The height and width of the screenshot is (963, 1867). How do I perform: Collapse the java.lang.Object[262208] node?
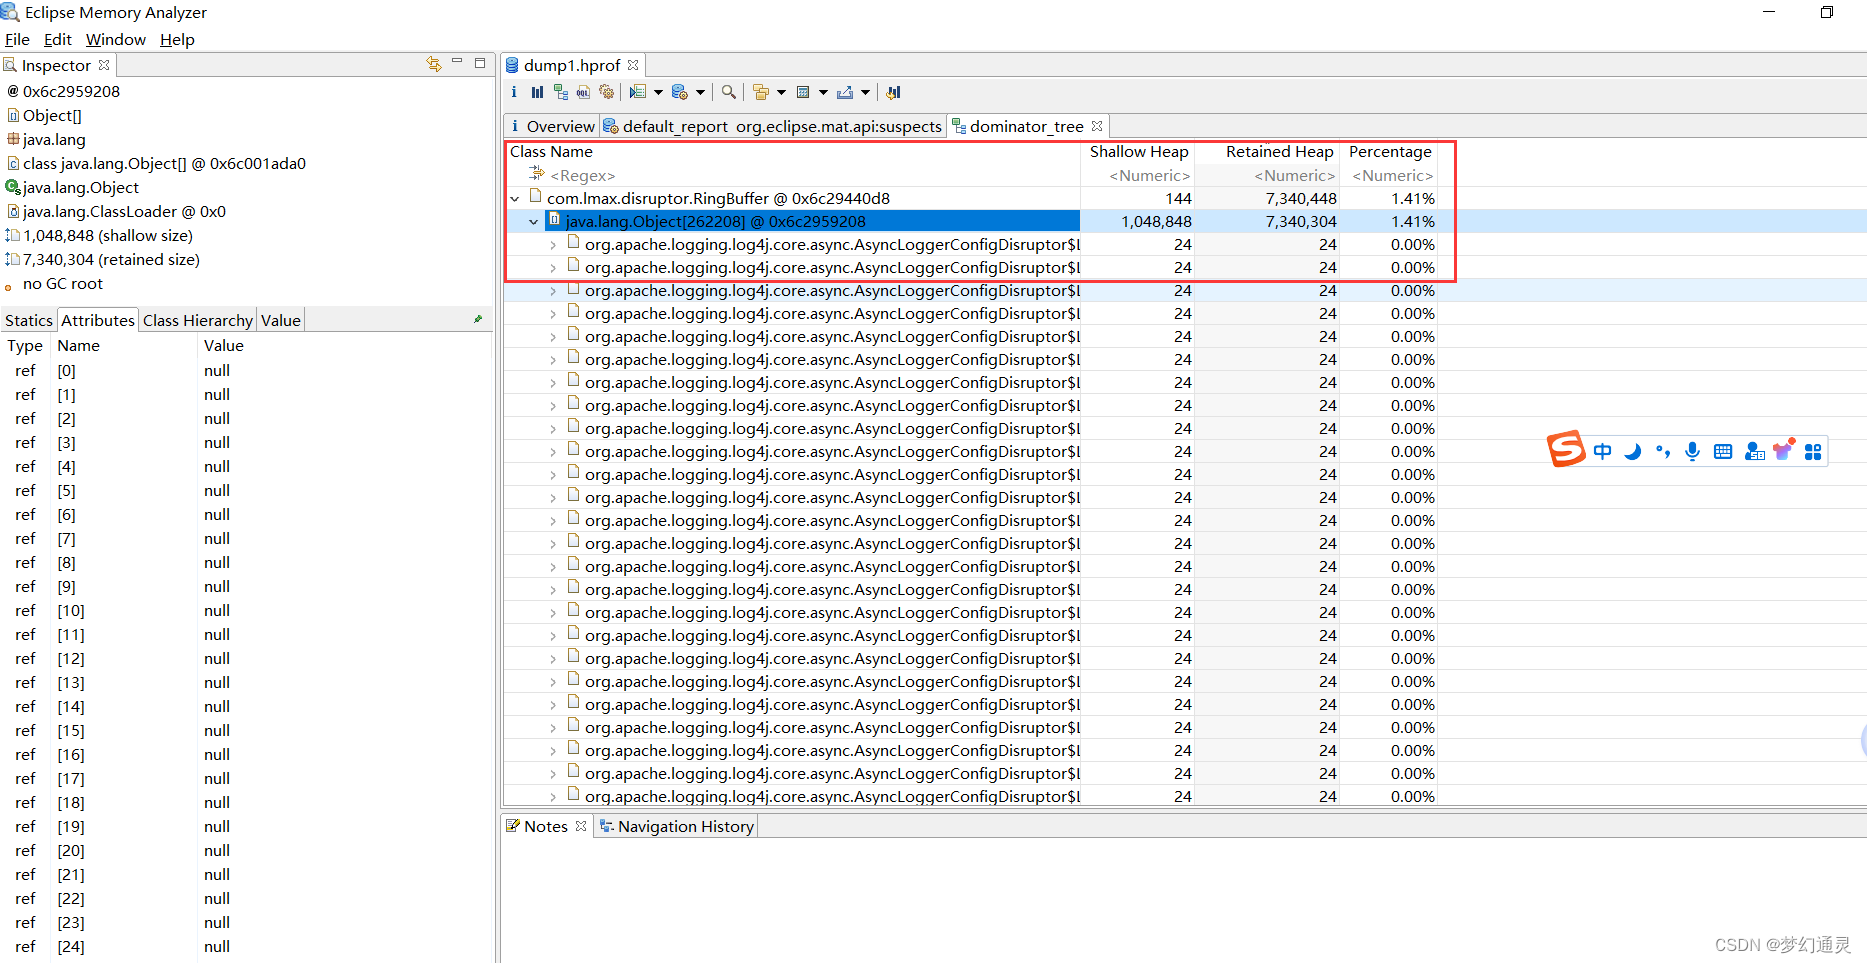(x=534, y=222)
